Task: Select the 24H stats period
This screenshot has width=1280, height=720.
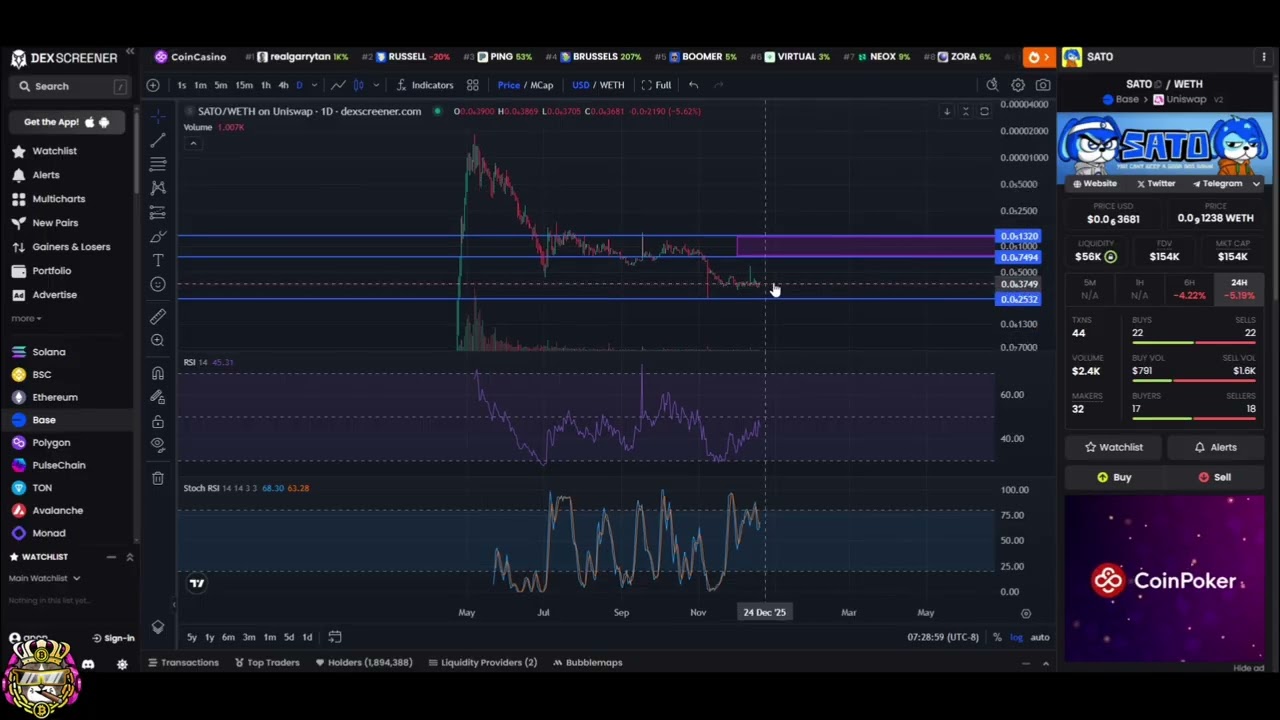Action: click(x=1239, y=289)
